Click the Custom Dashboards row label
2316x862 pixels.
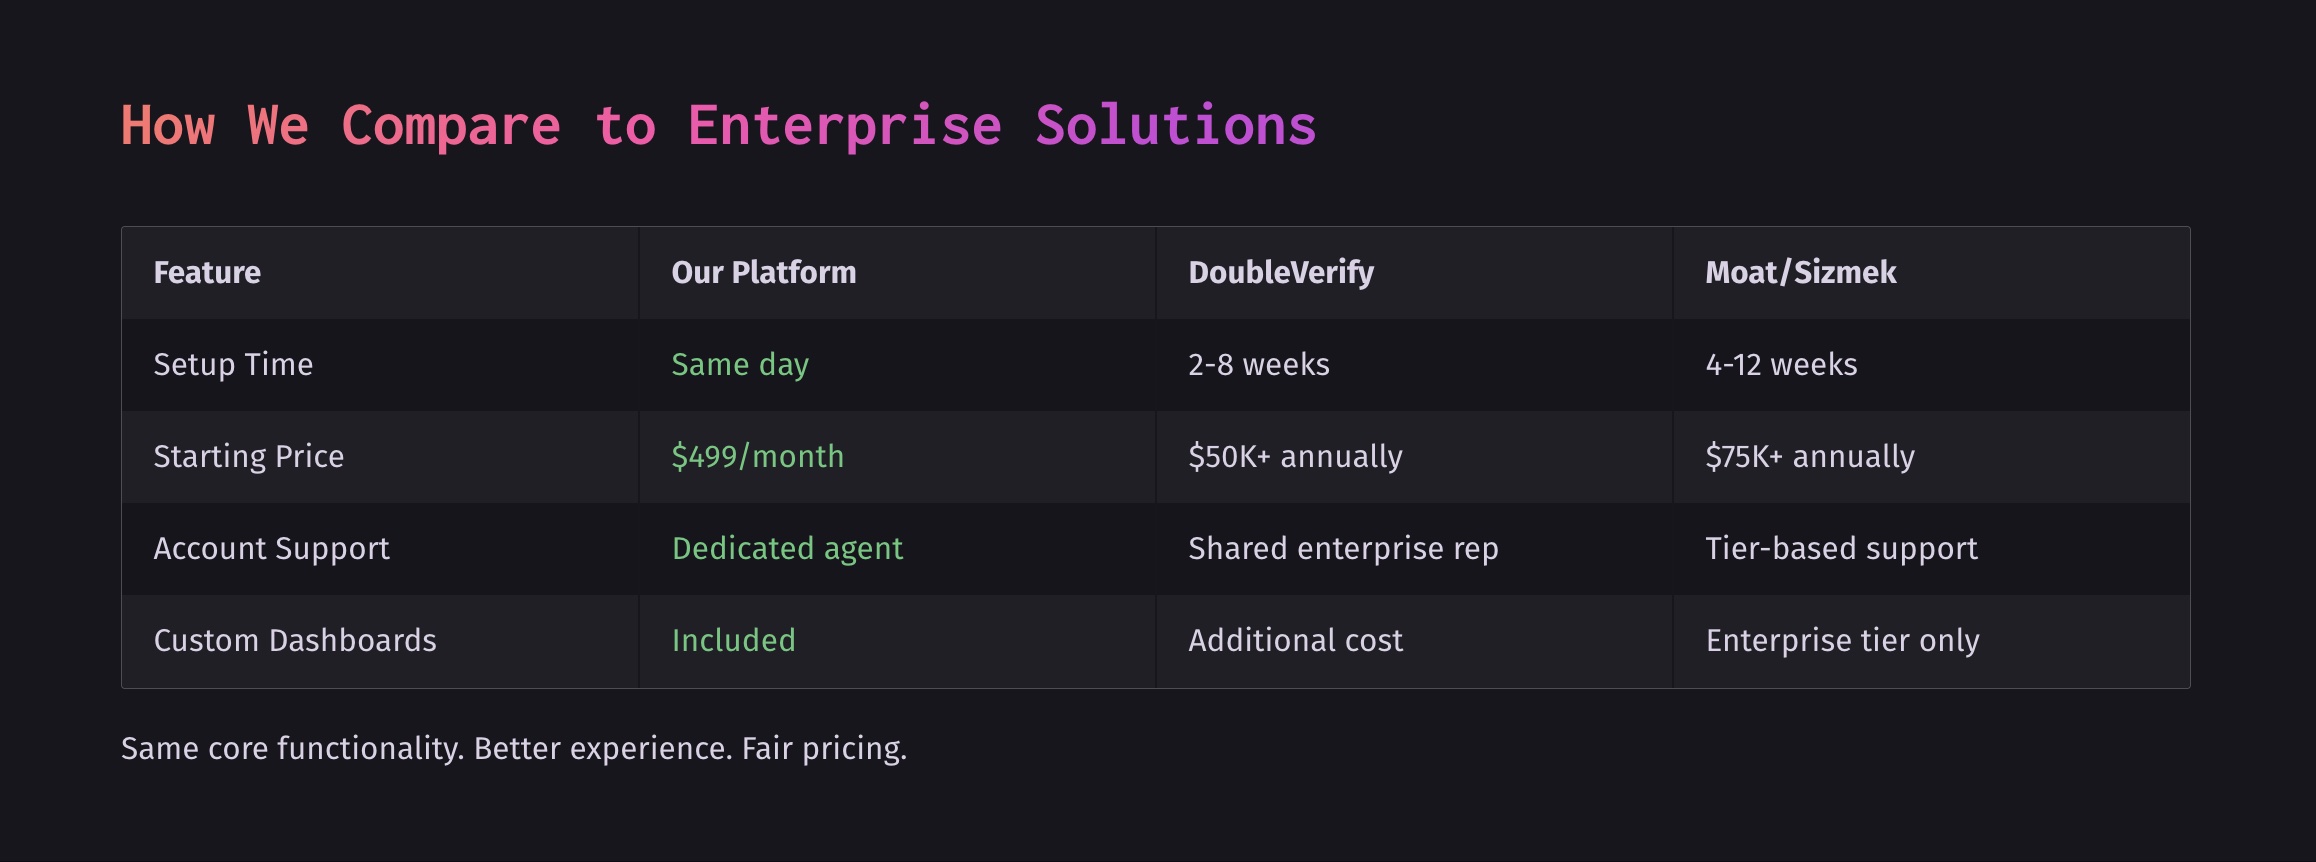(294, 641)
